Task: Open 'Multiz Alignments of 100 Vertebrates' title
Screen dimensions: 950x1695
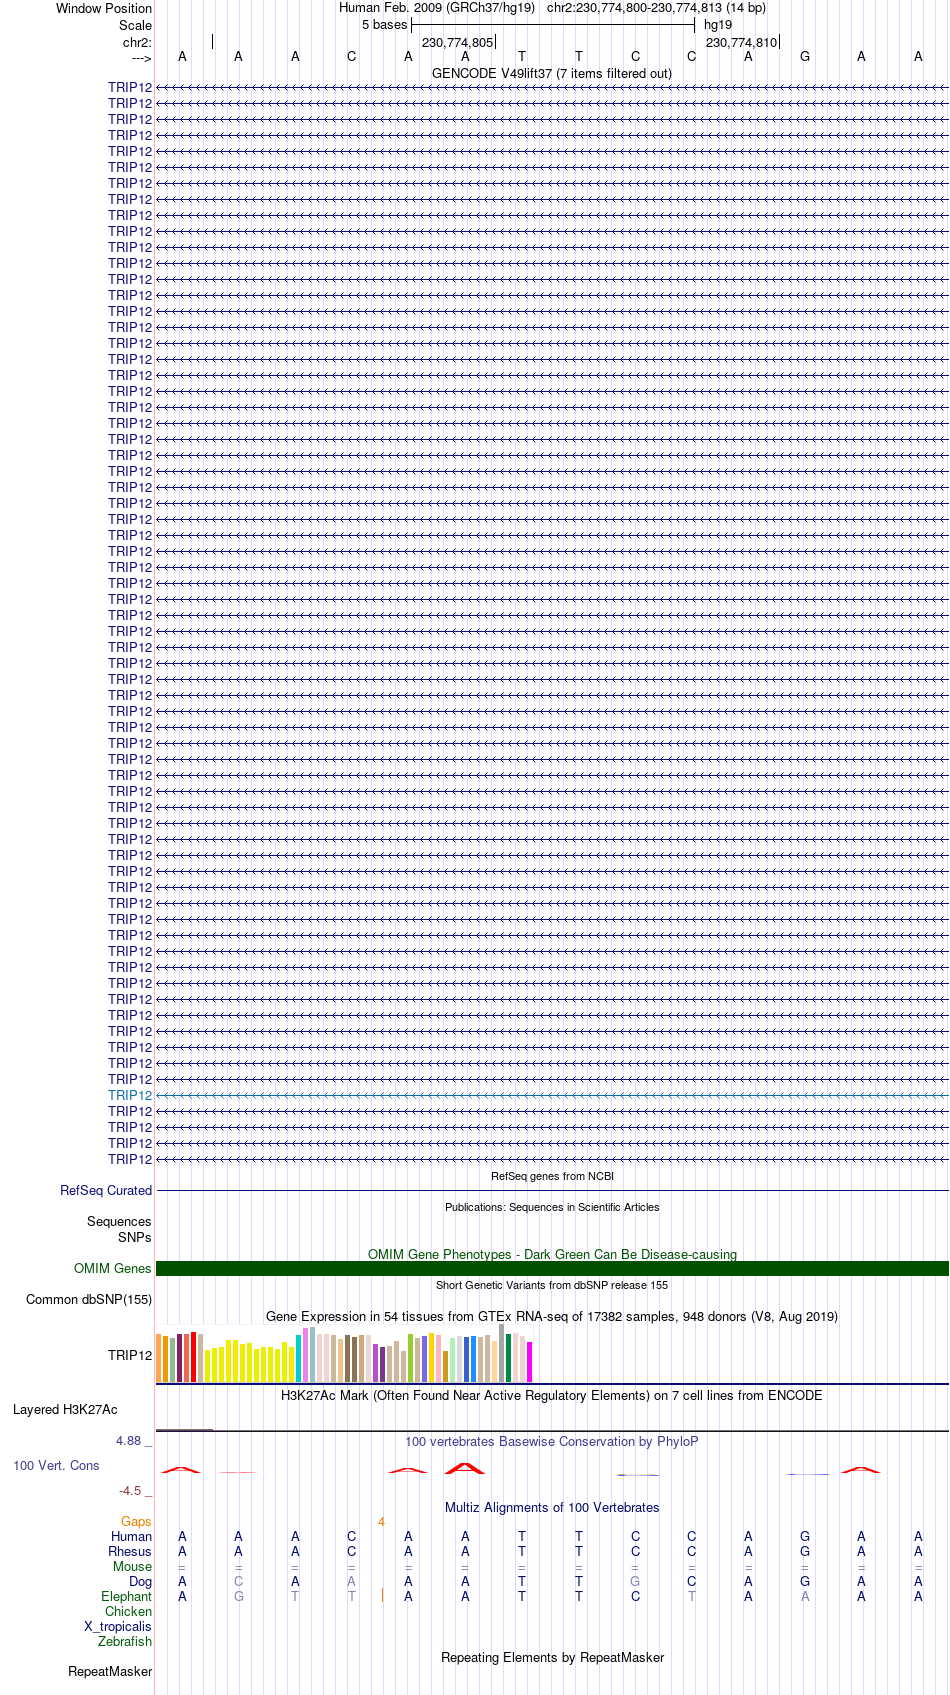Action: 552,1507
